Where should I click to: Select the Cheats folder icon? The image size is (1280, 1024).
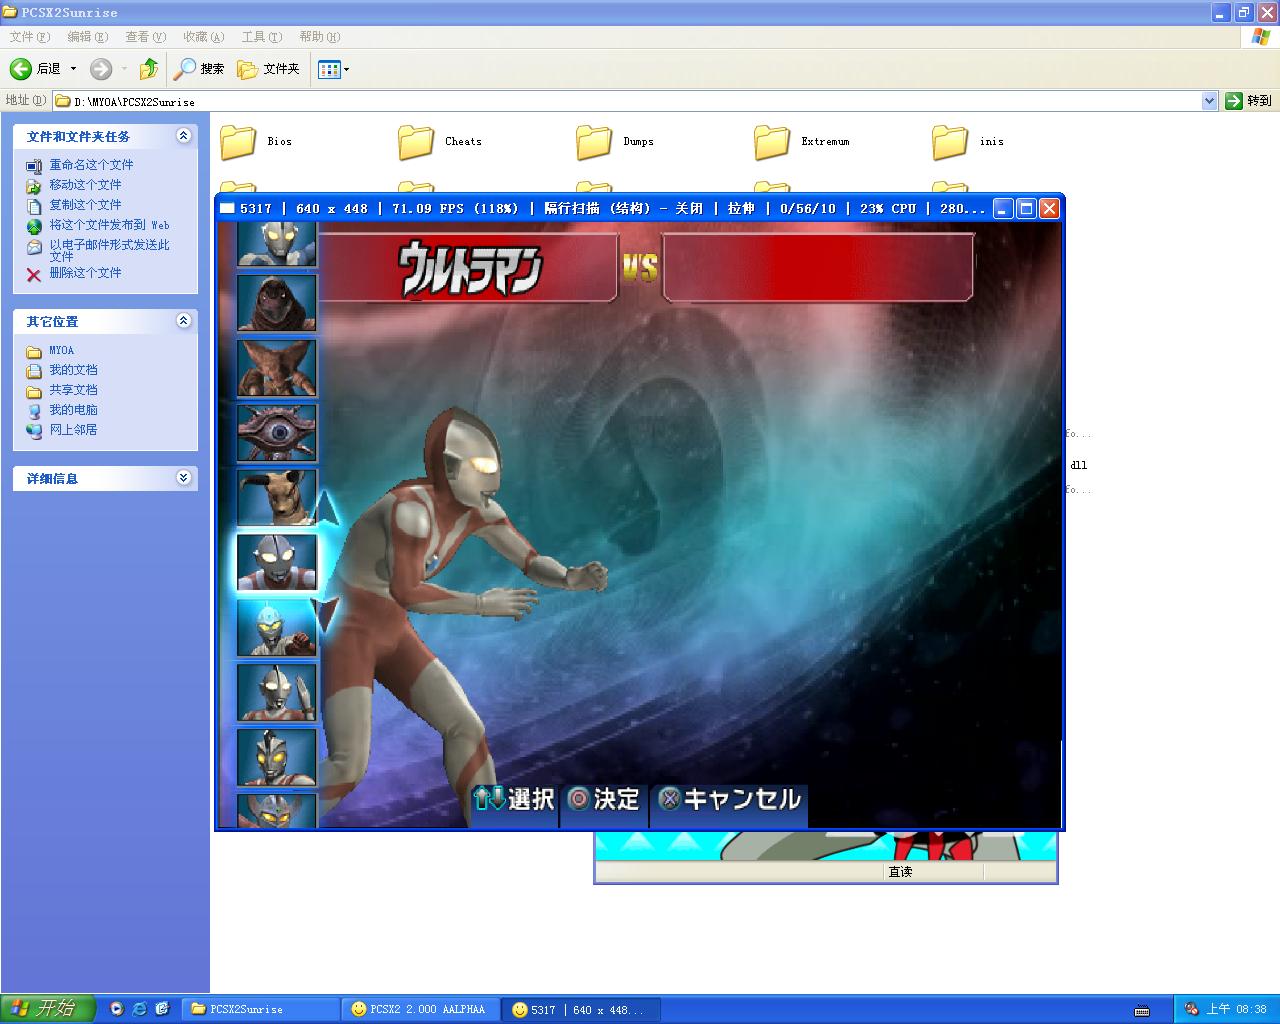point(416,142)
